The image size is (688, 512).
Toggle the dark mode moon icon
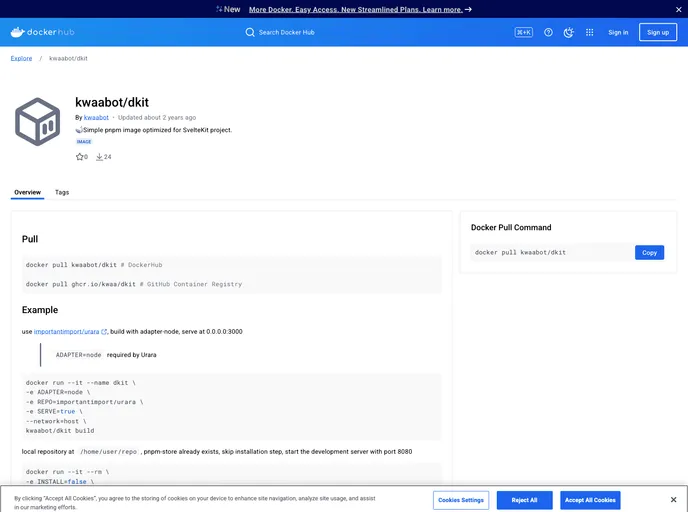point(569,32)
